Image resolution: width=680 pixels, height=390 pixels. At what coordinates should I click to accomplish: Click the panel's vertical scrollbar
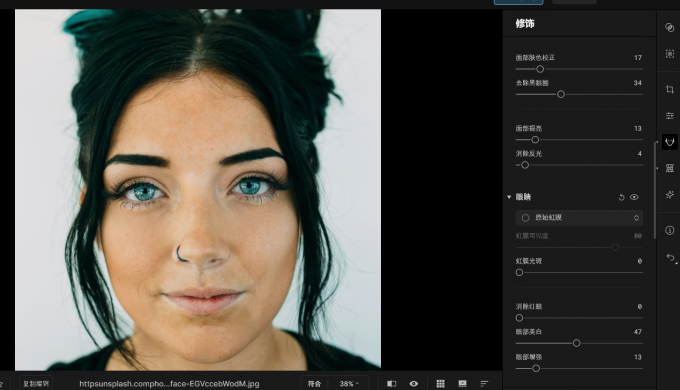[x=655, y=189]
